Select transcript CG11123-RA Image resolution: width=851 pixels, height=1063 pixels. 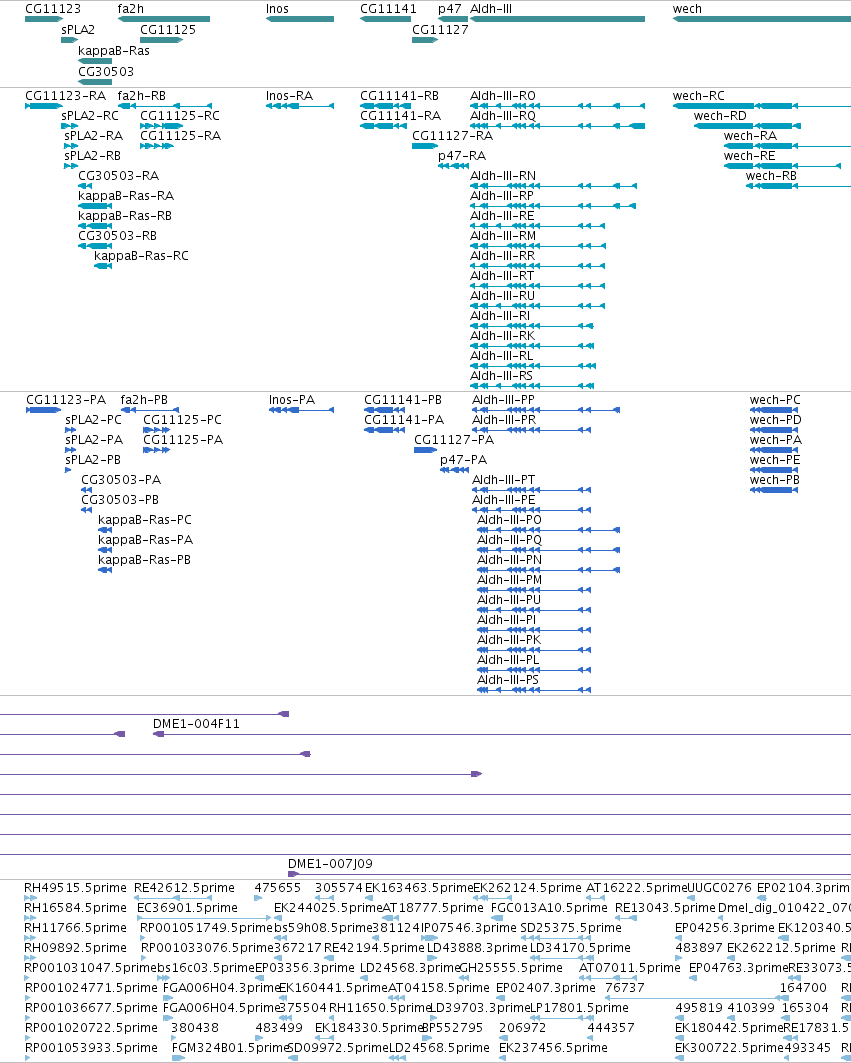[x=66, y=96]
